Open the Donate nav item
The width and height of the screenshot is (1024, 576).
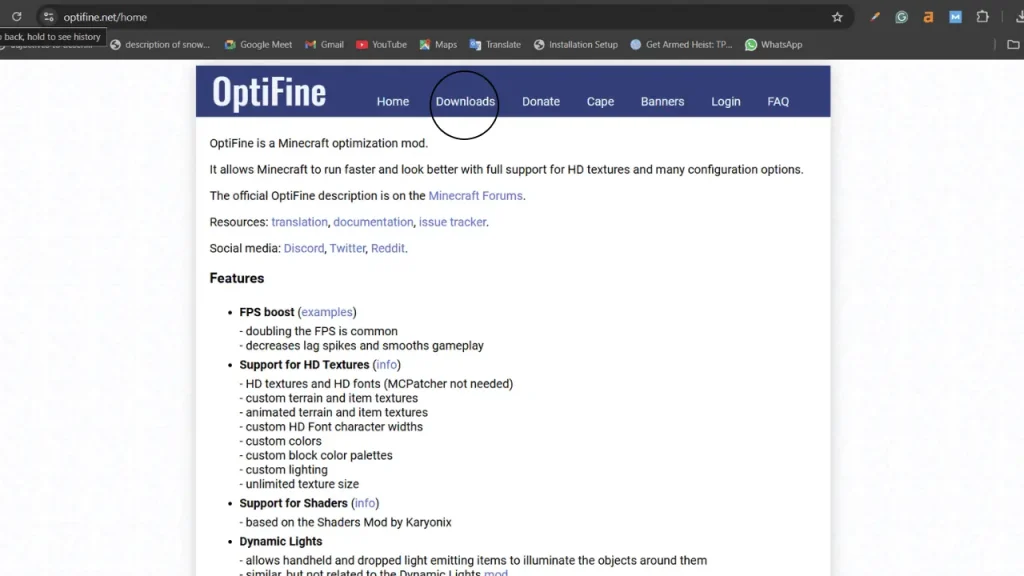(541, 101)
